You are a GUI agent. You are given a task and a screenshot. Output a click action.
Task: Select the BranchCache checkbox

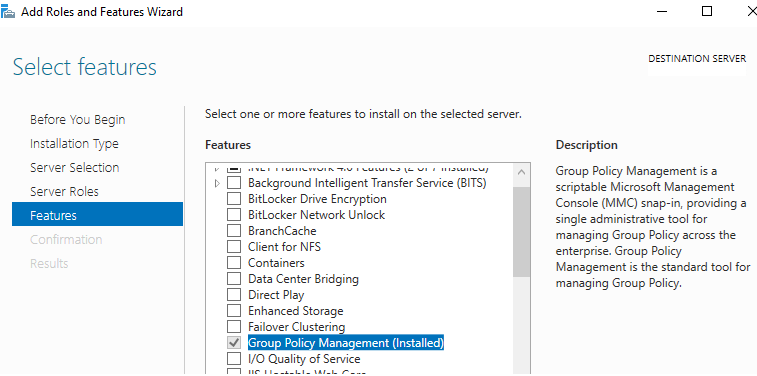coord(234,231)
